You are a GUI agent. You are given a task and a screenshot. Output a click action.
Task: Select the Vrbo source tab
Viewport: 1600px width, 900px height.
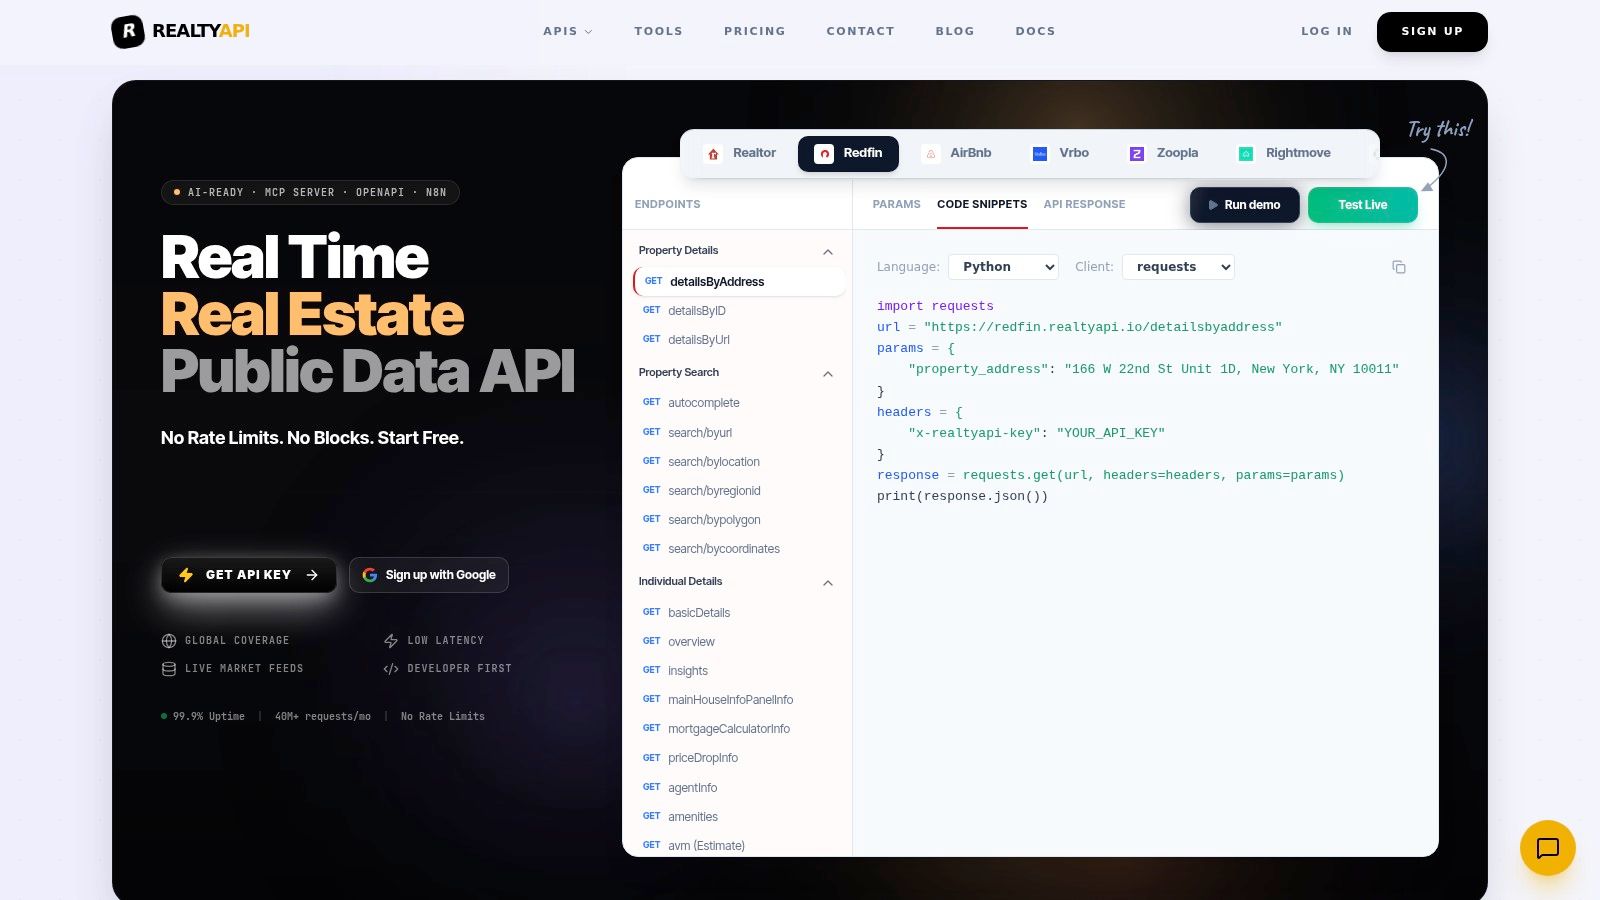coord(1061,153)
